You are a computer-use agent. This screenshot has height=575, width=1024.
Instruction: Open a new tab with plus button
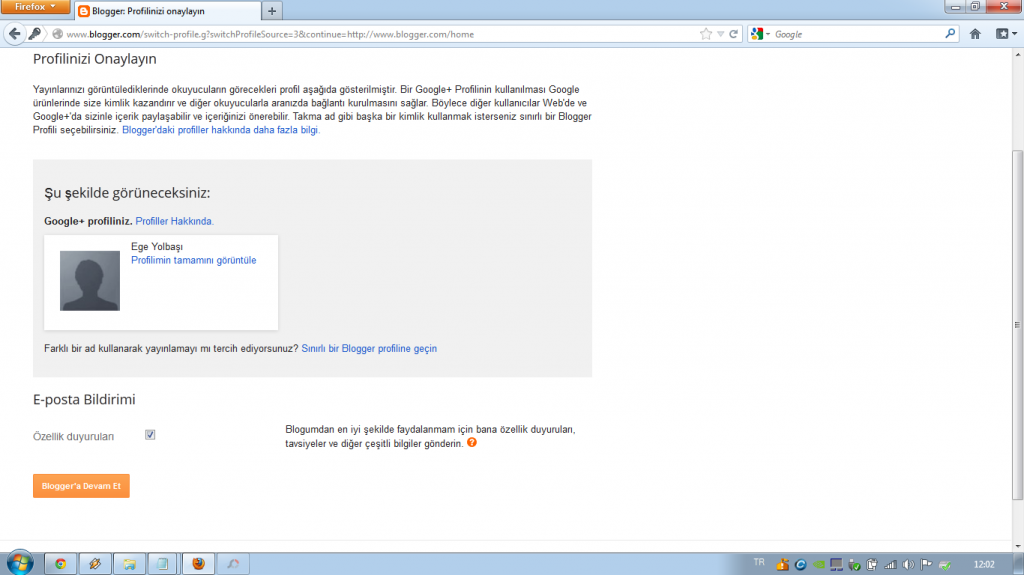coord(272,11)
